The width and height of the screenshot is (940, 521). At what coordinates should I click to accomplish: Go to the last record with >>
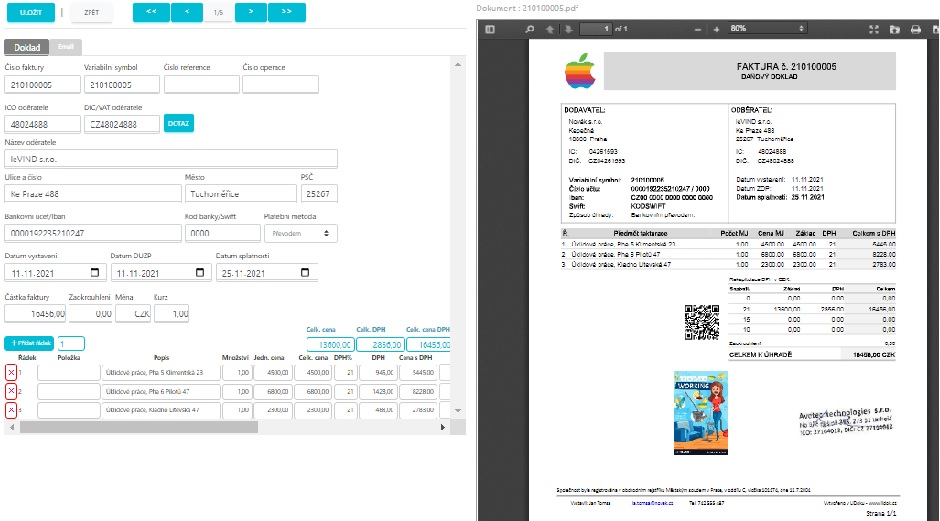pyautogui.click(x=286, y=13)
